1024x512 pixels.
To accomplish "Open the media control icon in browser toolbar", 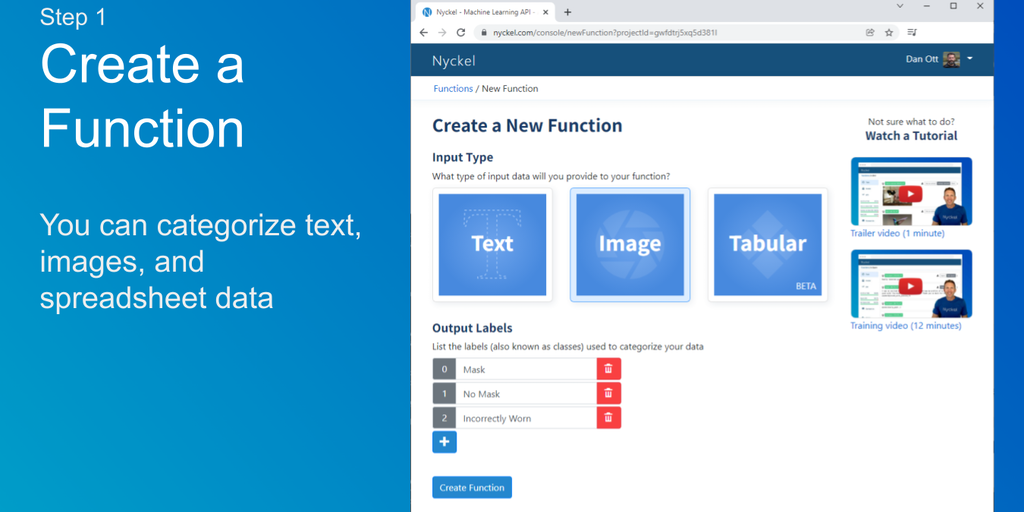I will [x=912, y=32].
